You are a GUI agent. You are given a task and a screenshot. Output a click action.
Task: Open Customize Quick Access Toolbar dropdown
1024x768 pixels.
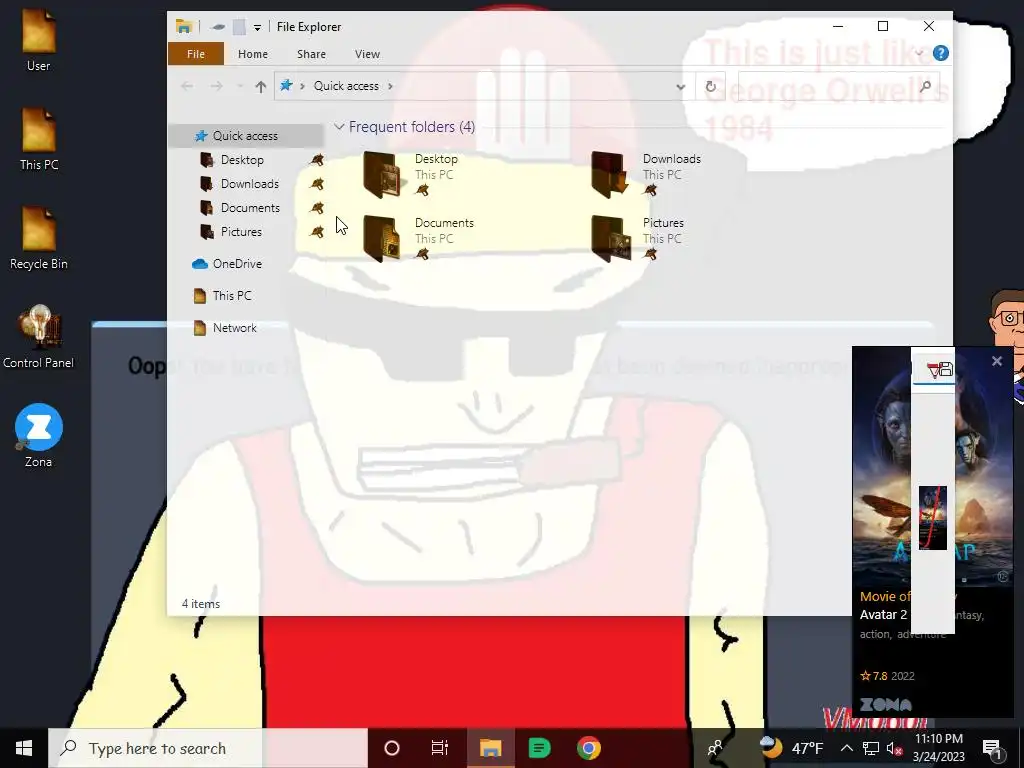pos(257,27)
